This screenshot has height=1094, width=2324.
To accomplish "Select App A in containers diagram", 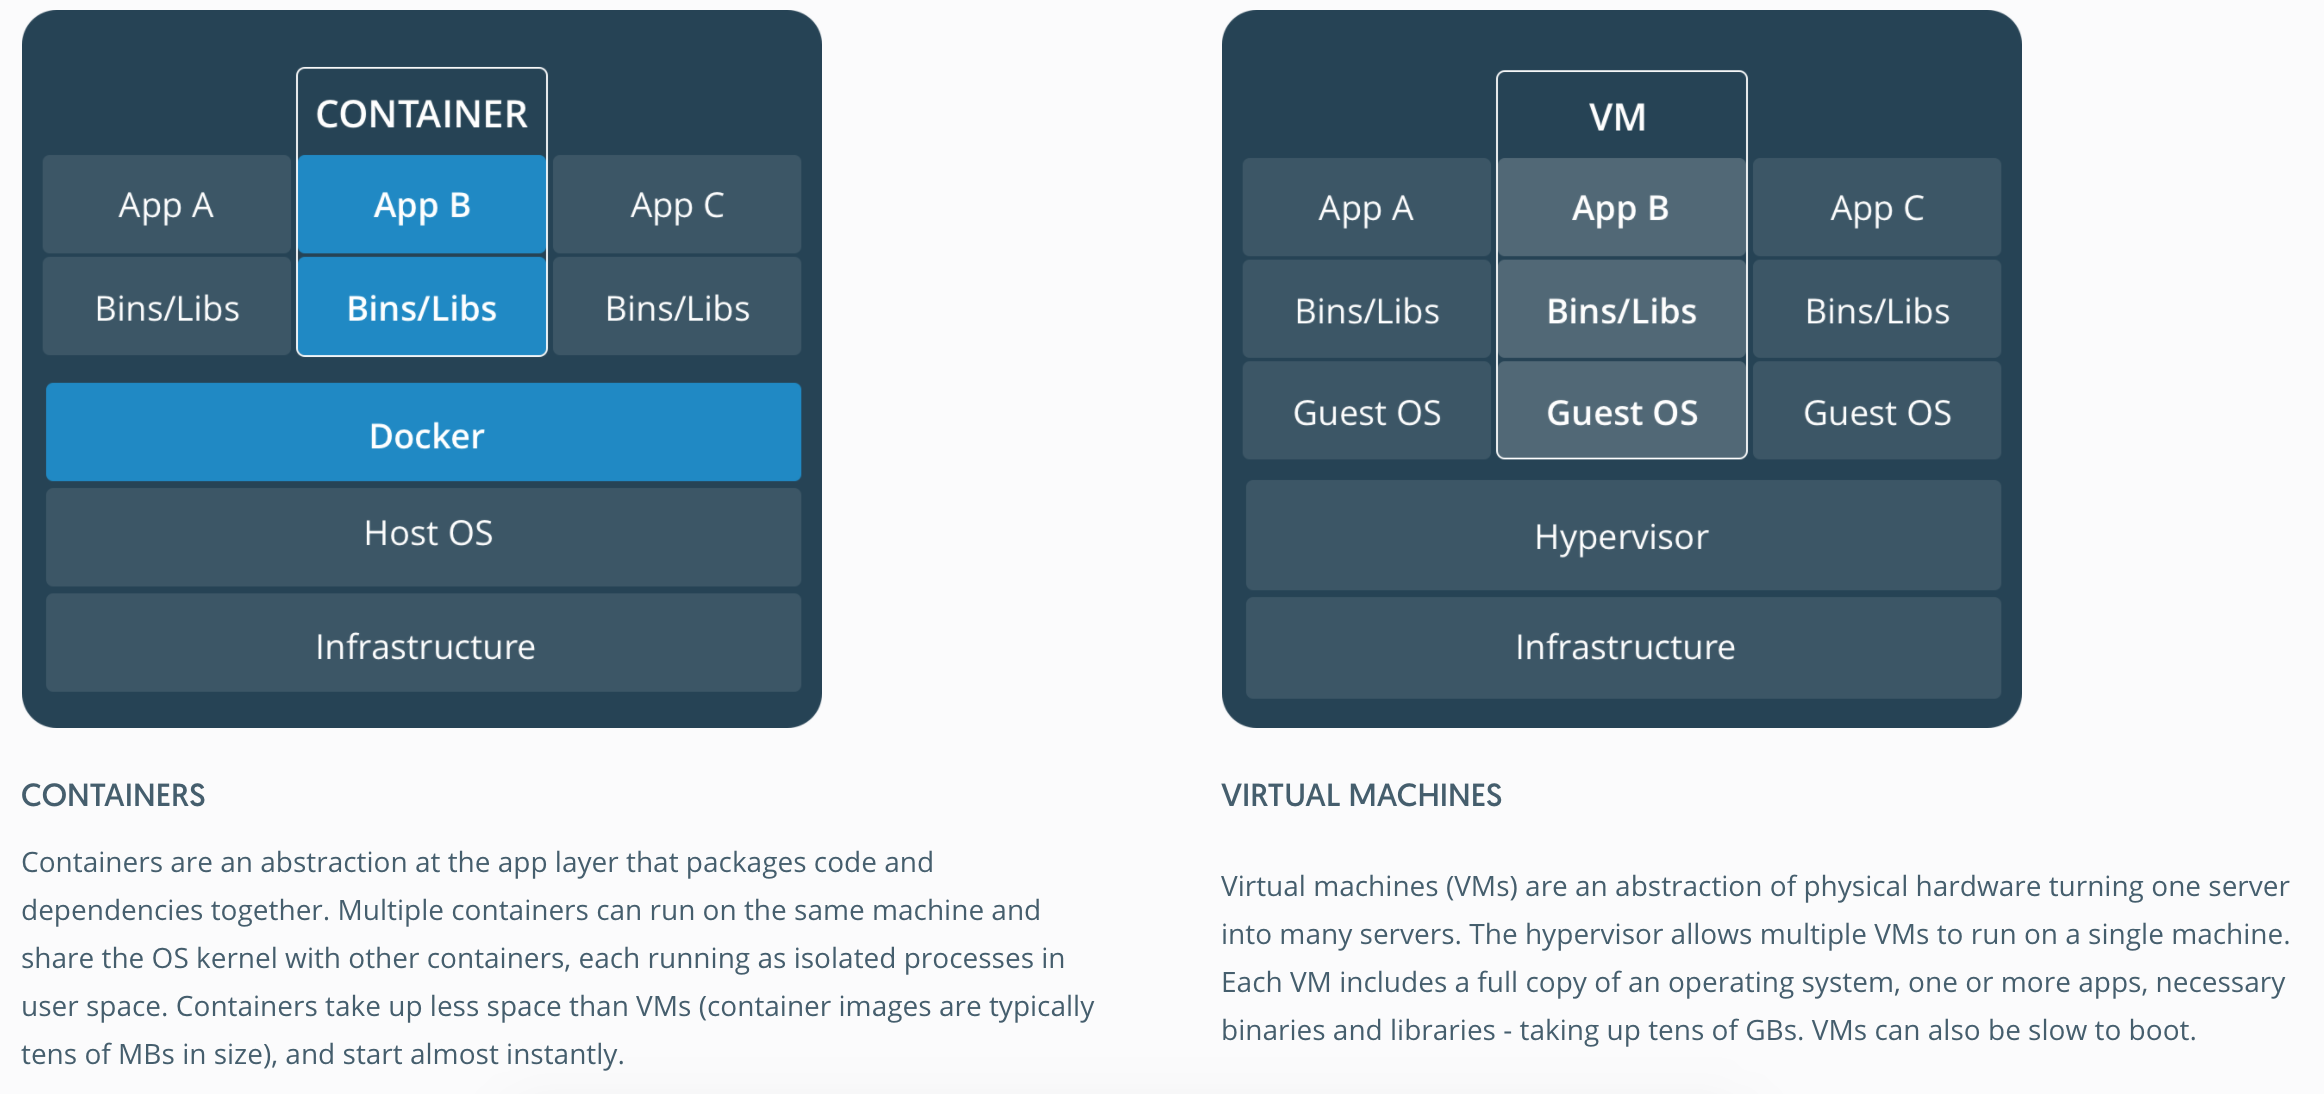I will click(x=166, y=205).
